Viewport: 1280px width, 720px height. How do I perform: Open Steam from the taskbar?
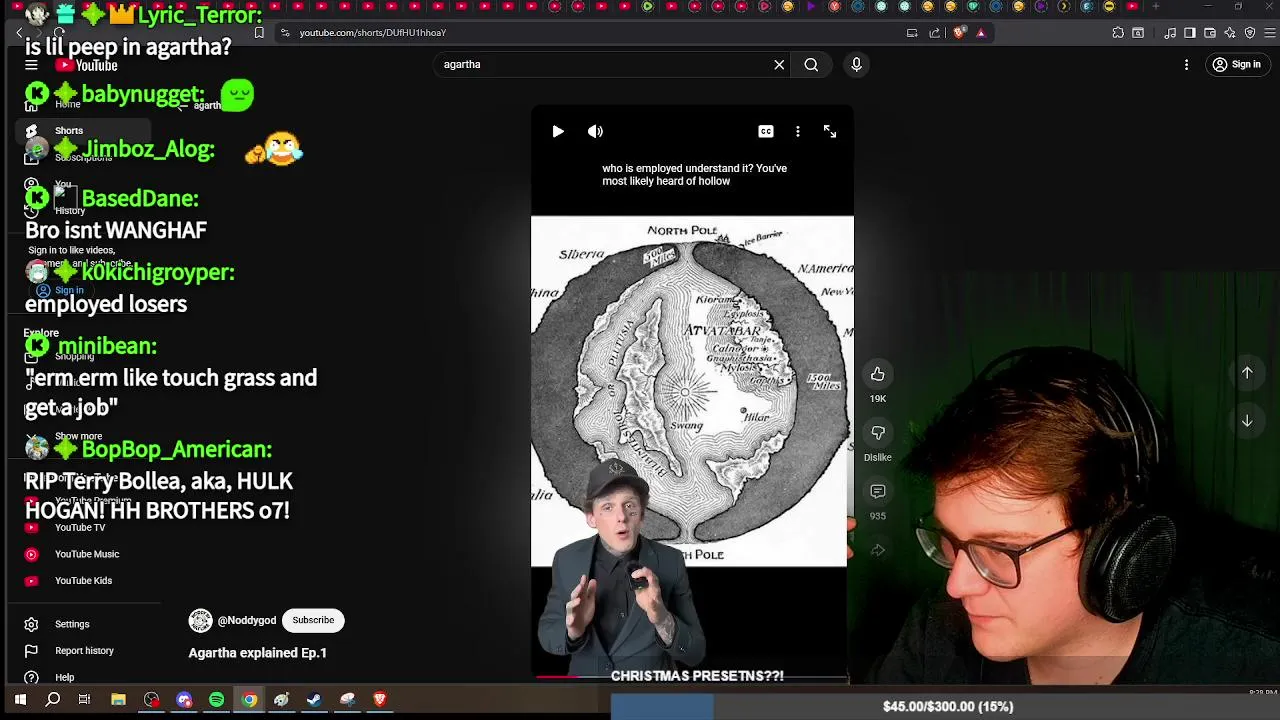[314, 700]
